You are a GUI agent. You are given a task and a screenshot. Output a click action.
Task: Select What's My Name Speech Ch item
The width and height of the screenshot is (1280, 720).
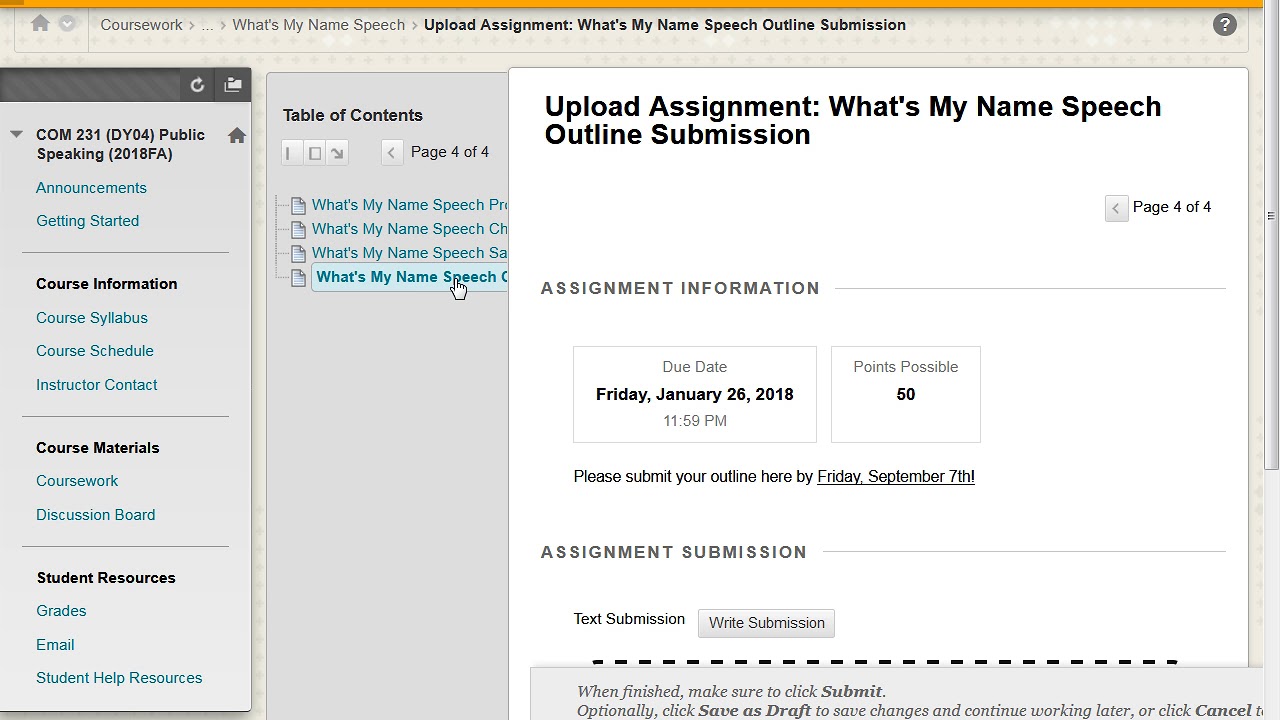point(410,229)
